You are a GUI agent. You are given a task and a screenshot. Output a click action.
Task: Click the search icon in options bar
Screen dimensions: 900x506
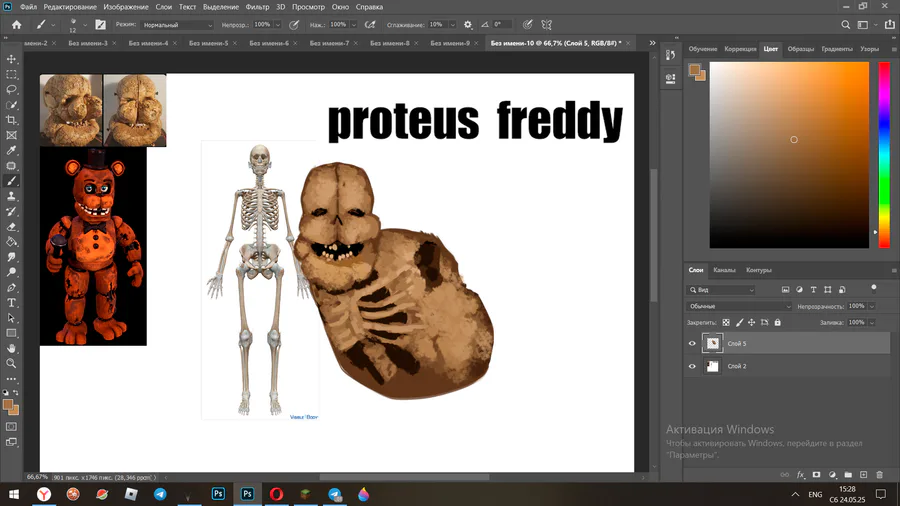point(845,25)
